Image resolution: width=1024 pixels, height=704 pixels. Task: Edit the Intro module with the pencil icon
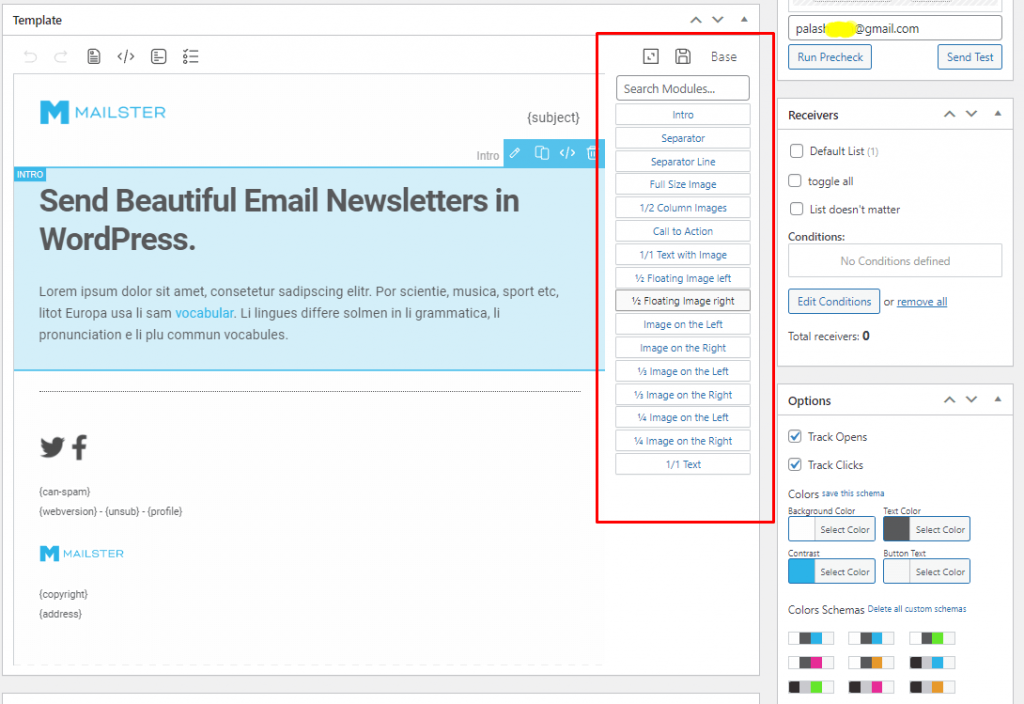tap(515, 153)
